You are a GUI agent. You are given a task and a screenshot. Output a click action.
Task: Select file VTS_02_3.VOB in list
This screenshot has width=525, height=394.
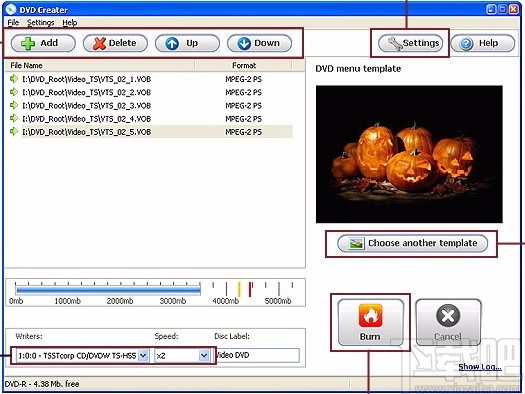point(86,105)
